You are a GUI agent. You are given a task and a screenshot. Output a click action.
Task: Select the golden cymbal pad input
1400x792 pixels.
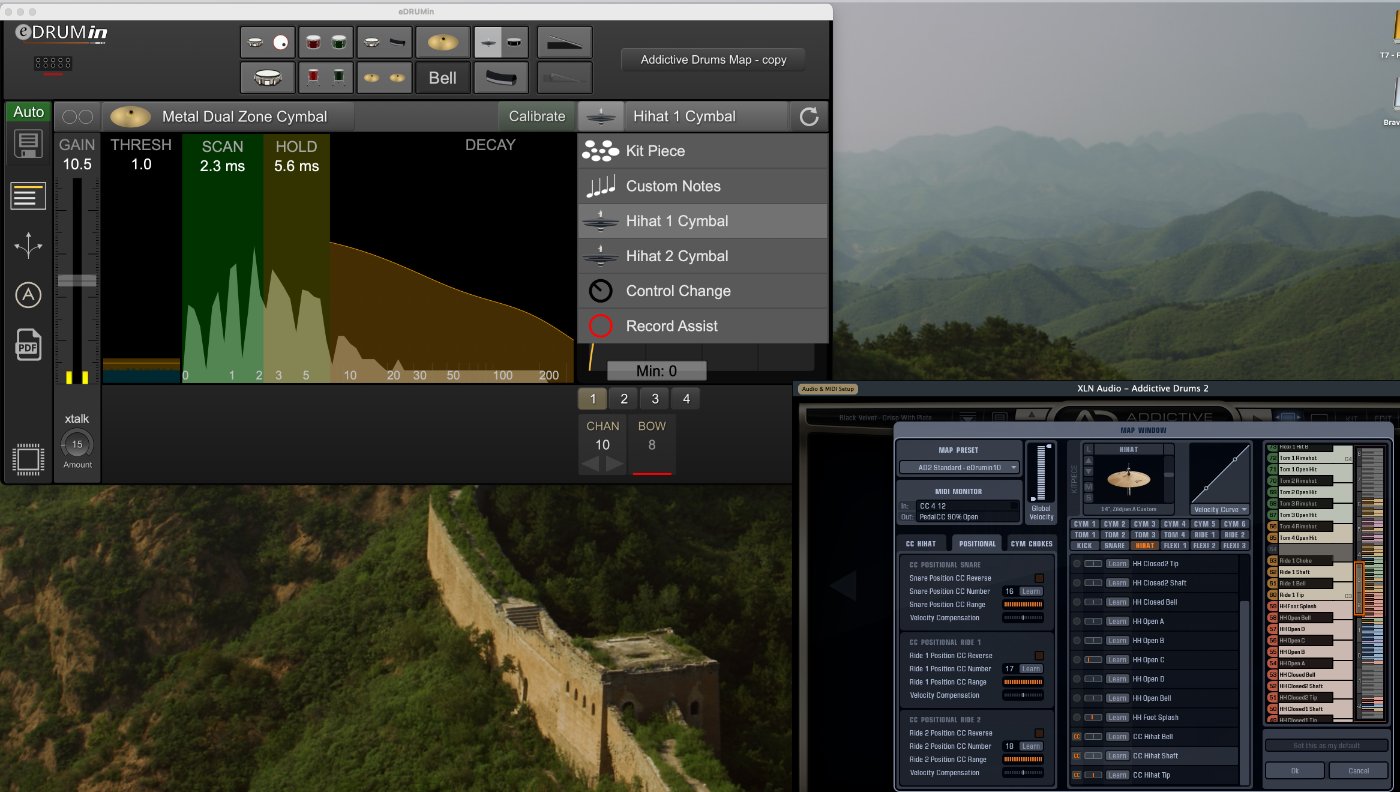(x=442, y=43)
